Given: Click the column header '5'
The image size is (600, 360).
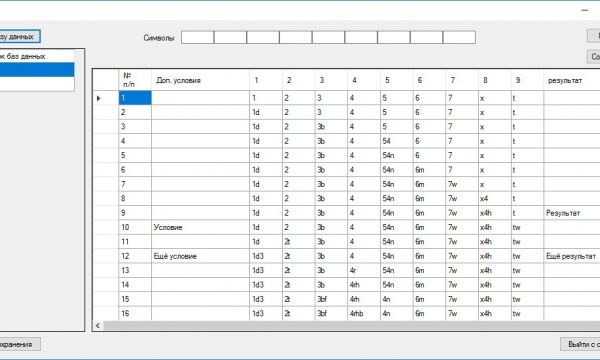Looking at the screenshot, I should [x=397, y=80].
